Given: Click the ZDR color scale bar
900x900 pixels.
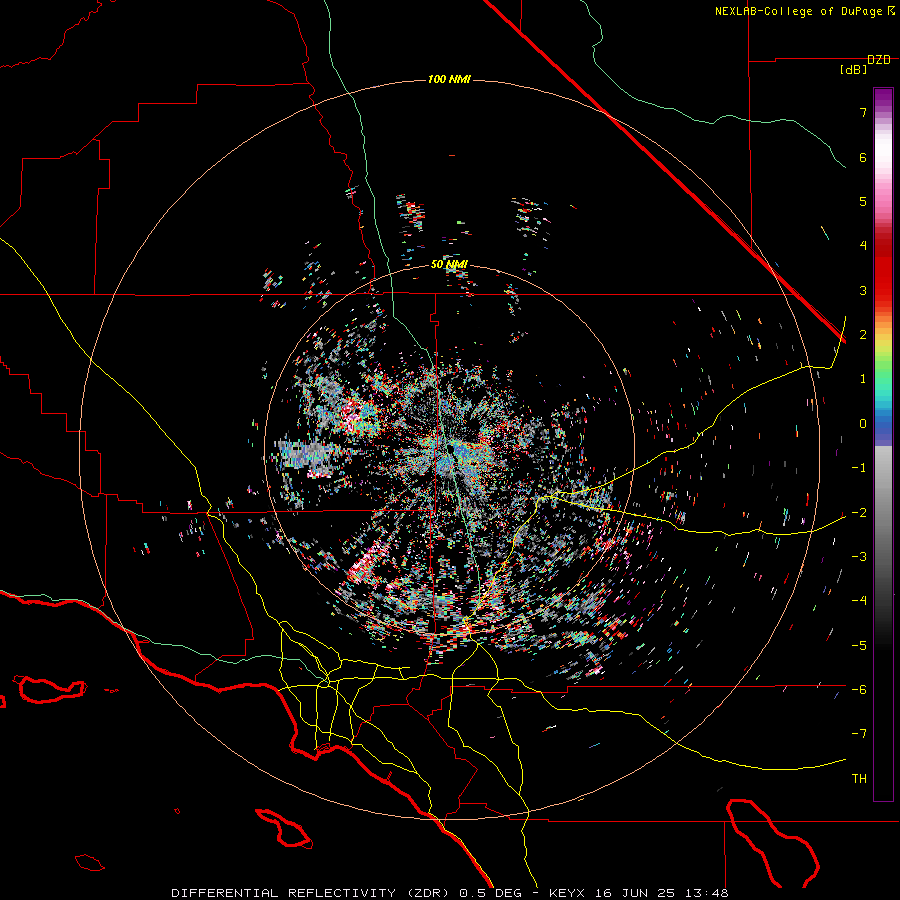Looking at the screenshot, I should (883, 444).
